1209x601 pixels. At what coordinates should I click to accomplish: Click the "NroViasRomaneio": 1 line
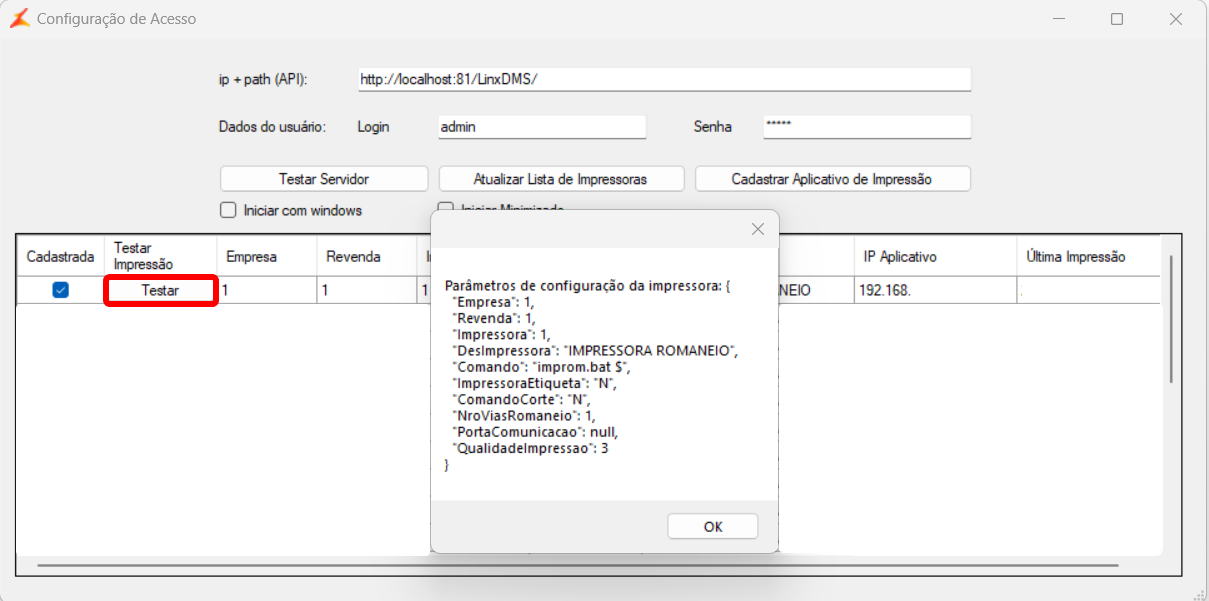(525, 416)
